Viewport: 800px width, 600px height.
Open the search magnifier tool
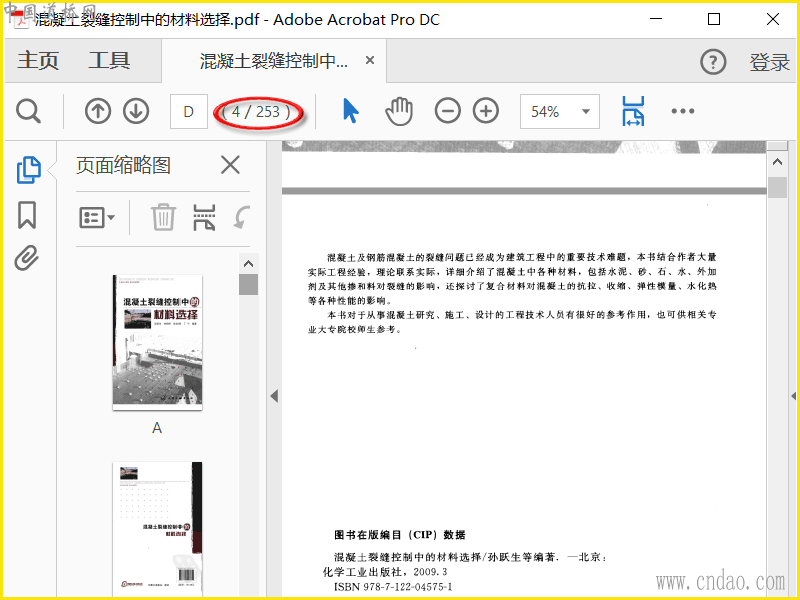point(28,111)
